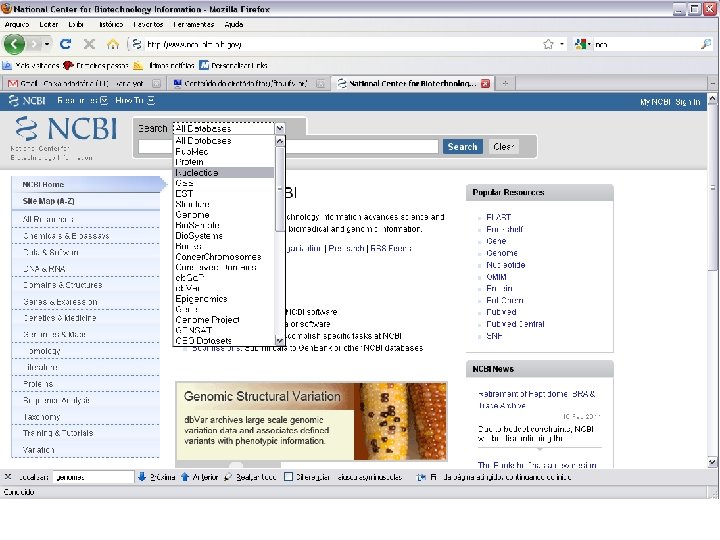The width and height of the screenshot is (720, 540).
Task: Toggle the Diferenciar maiúsc./minúsc. checkbox
Action: [x=288, y=477]
